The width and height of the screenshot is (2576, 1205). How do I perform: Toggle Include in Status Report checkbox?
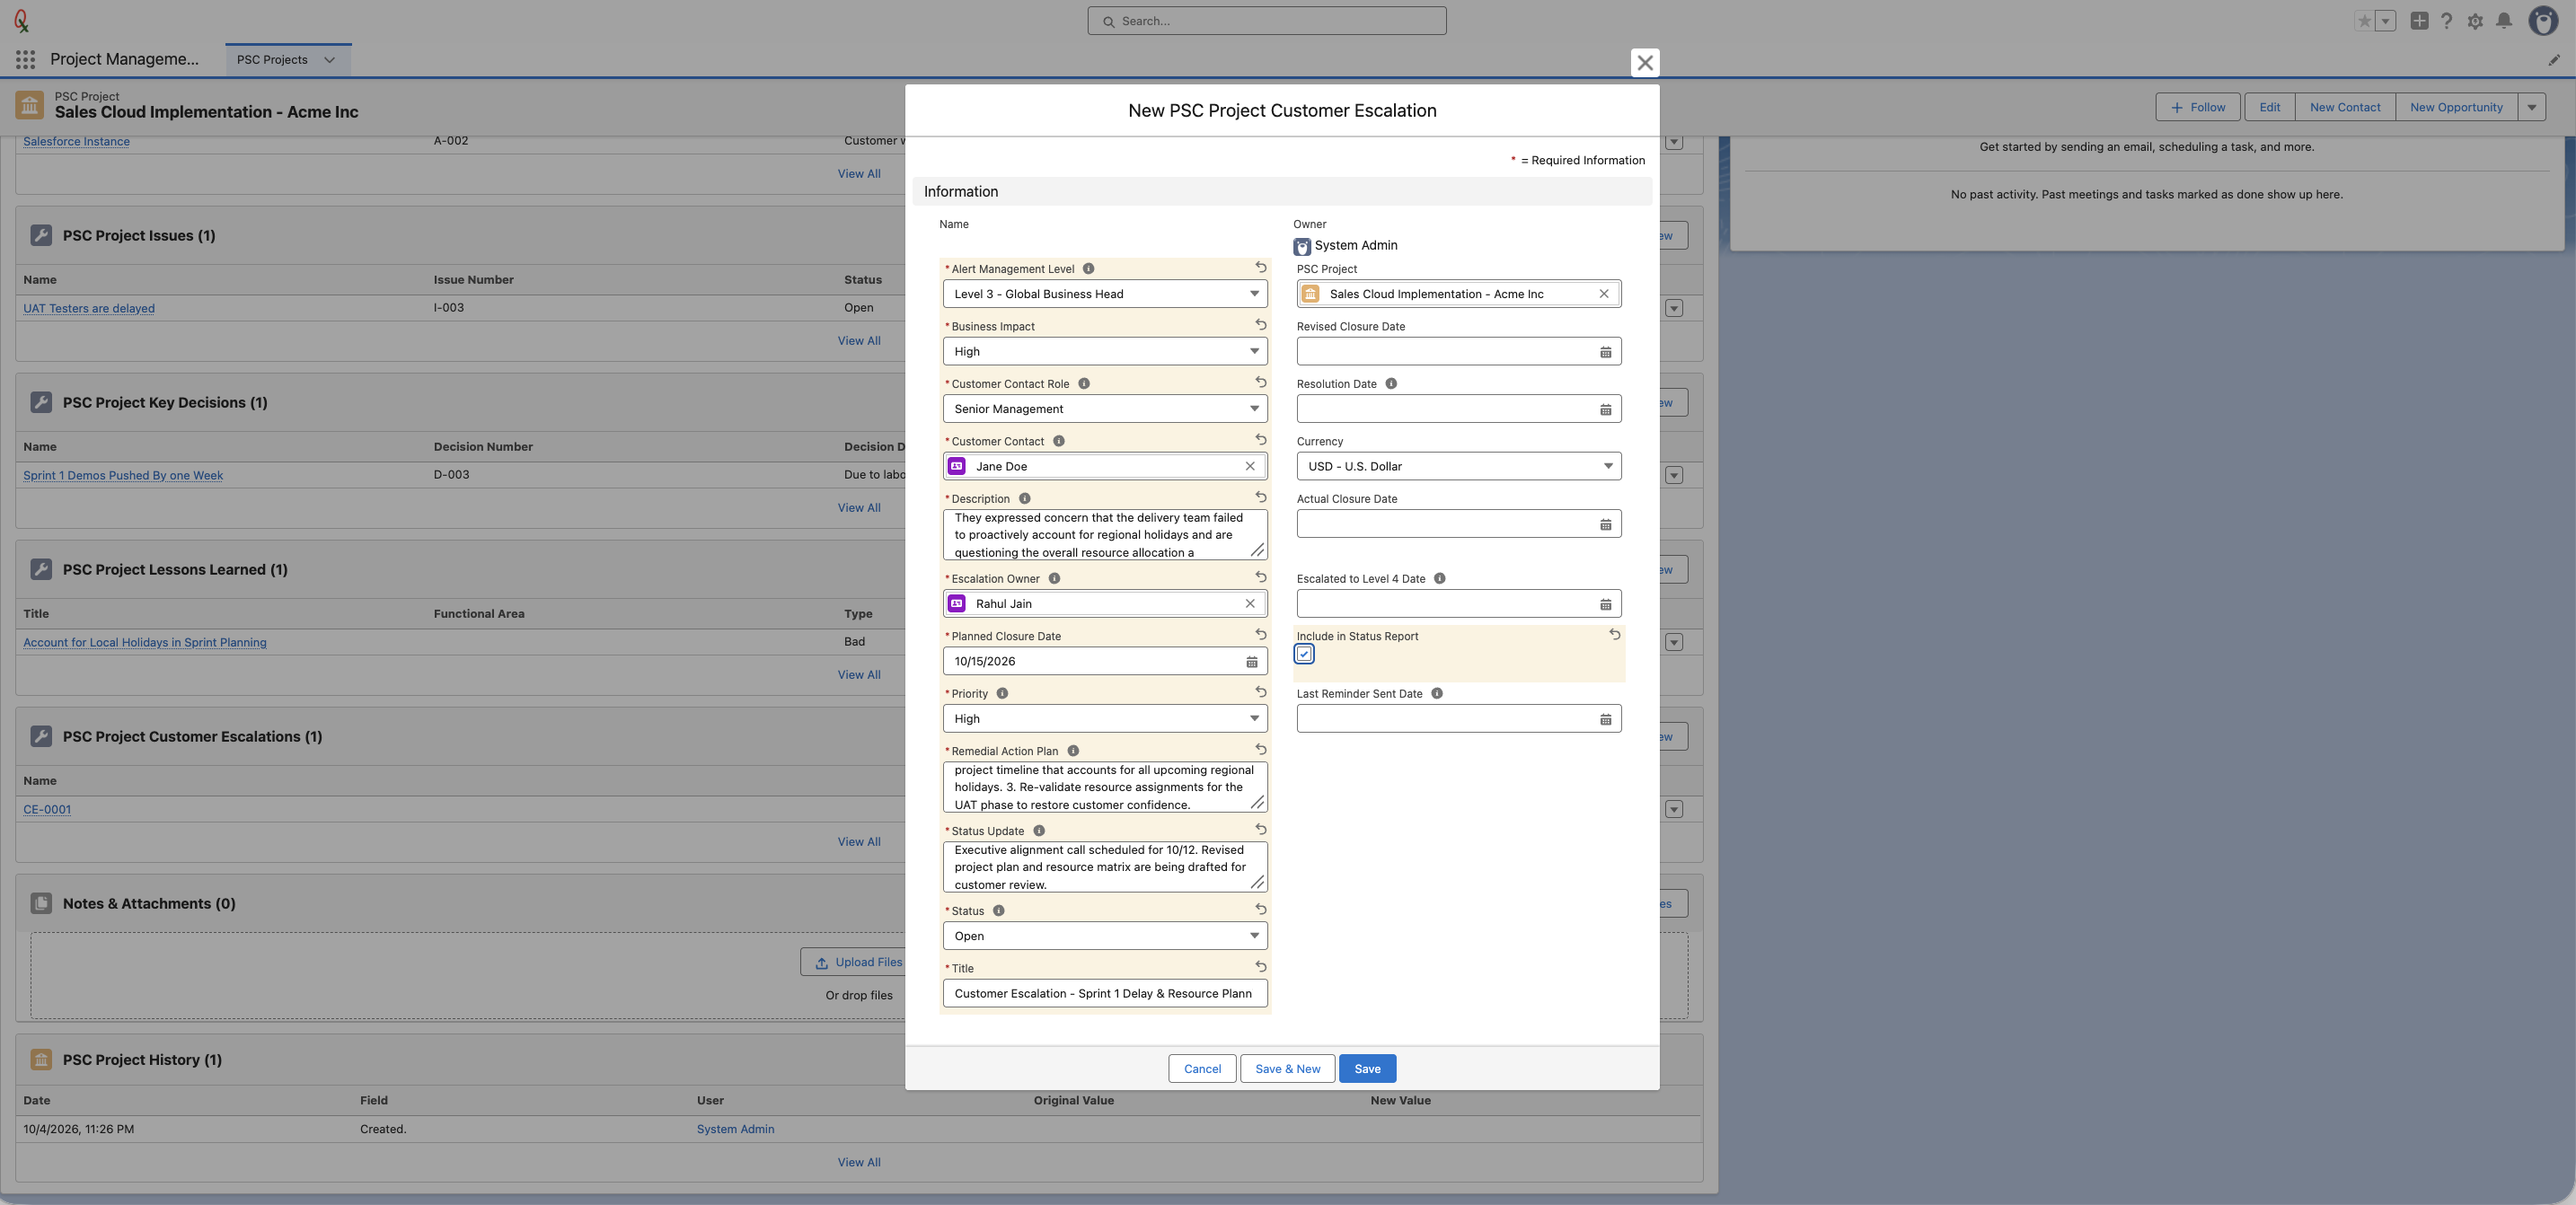(1304, 654)
